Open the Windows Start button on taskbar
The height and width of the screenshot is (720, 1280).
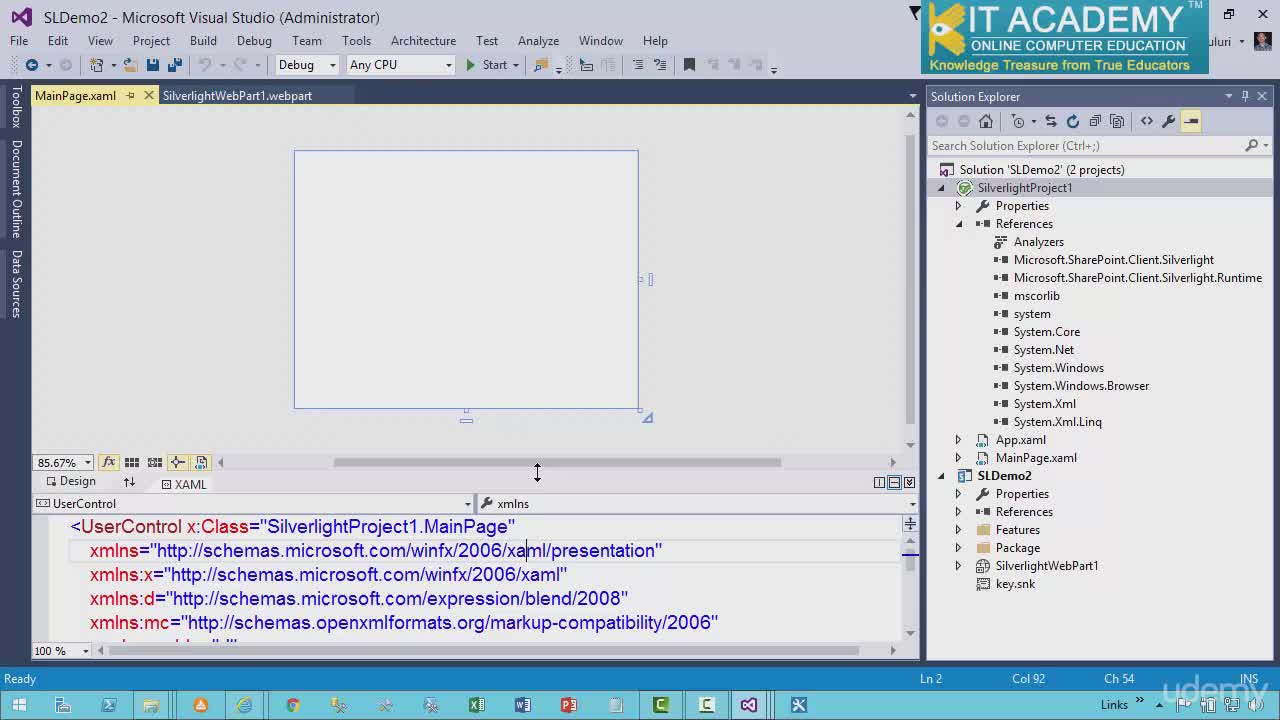tap(19, 705)
